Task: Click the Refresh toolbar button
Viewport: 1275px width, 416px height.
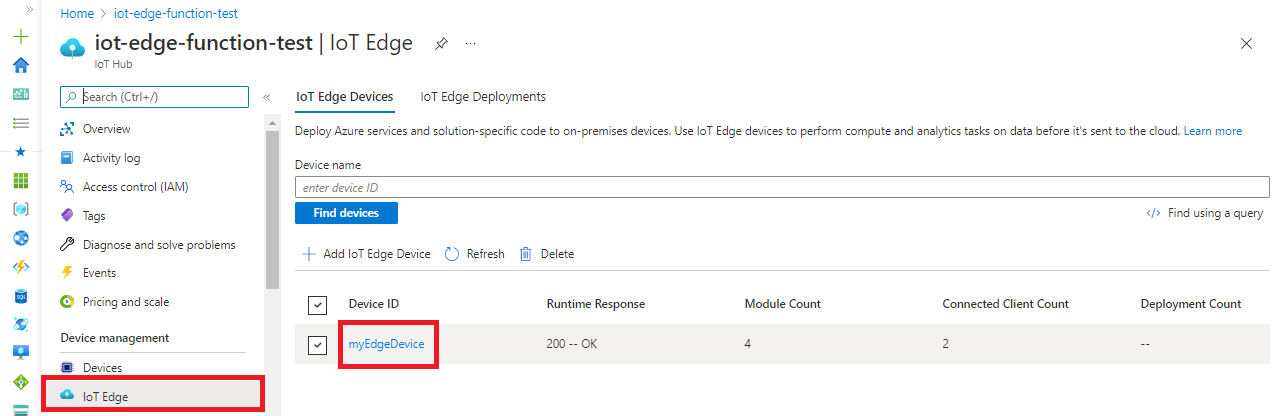Action: pos(474,254)
